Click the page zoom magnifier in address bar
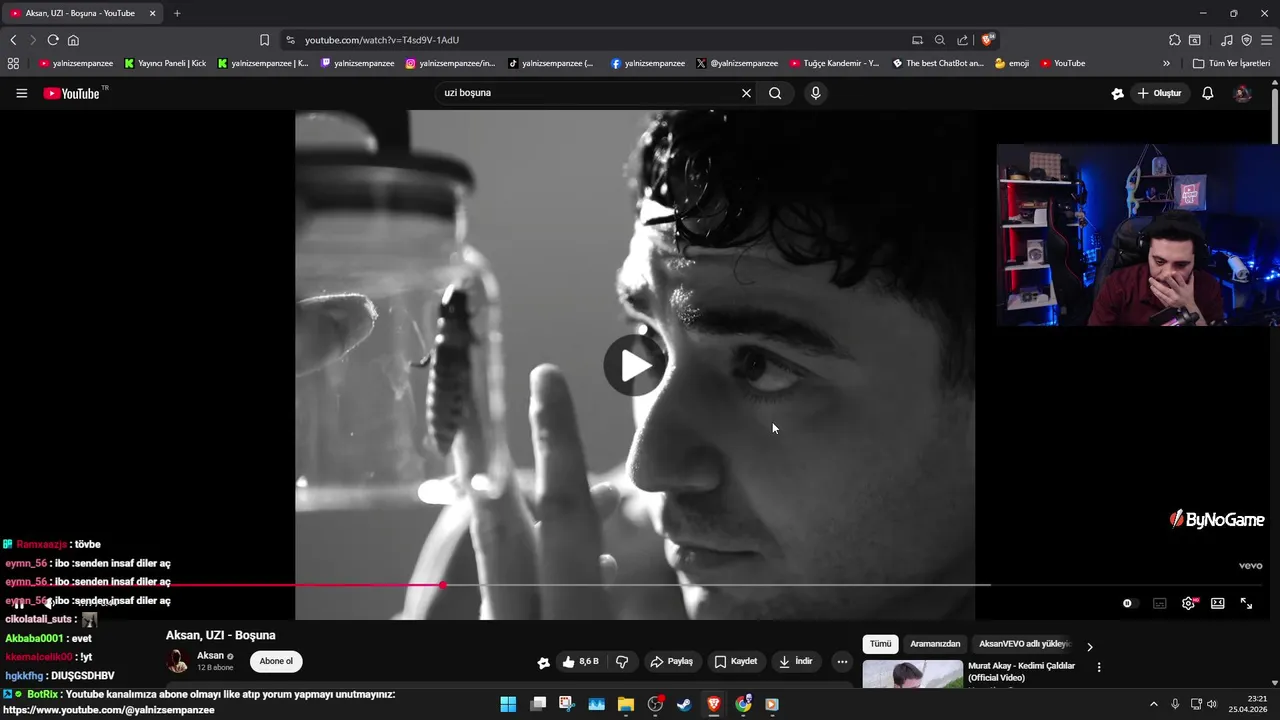Screen dimensions: 1280x720 pyautogui.click(x=940, y=40)
